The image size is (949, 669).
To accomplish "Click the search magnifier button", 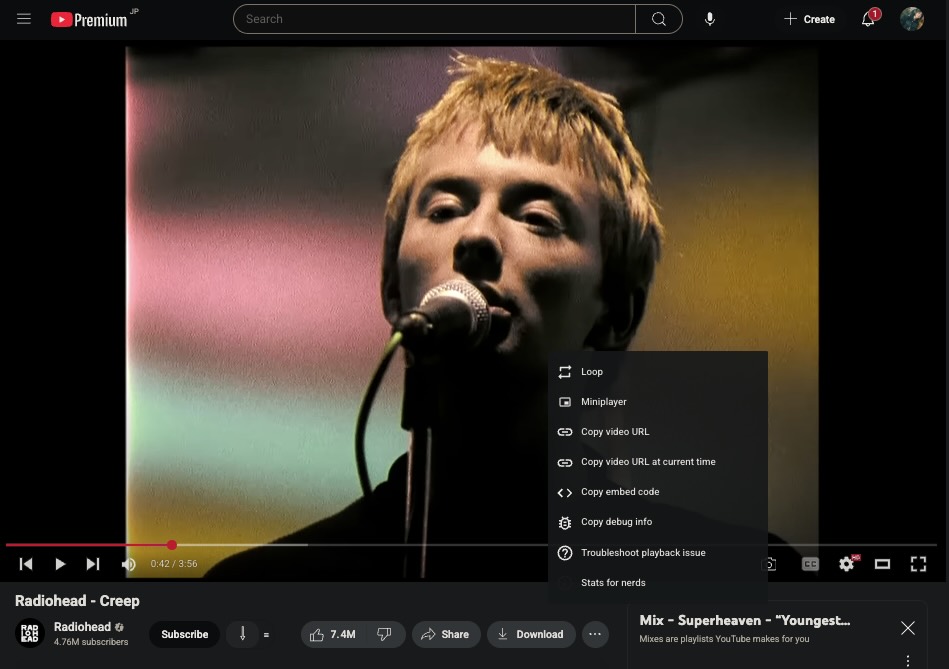I will click(x=658, y=19).
